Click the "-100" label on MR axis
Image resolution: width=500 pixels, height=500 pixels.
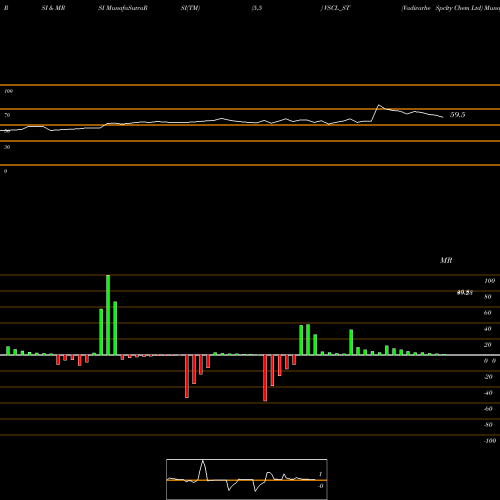pos(490,441)
